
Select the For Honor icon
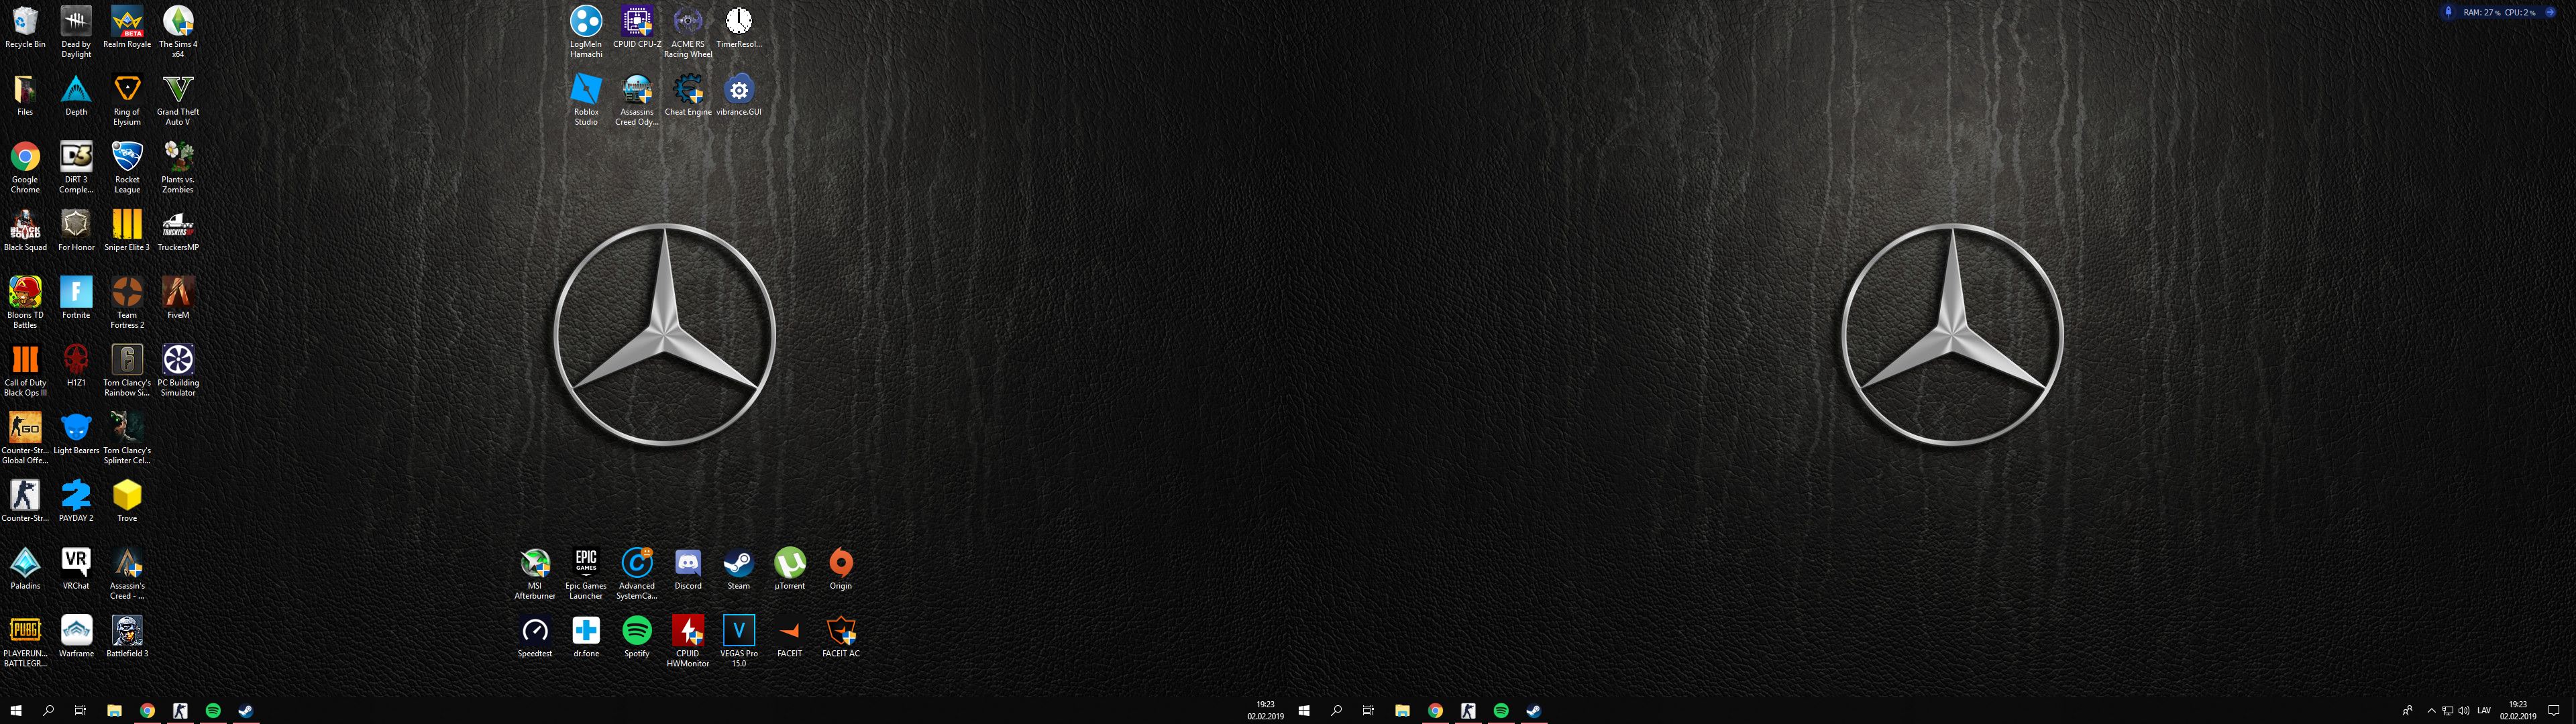click(x=76, y=231)
